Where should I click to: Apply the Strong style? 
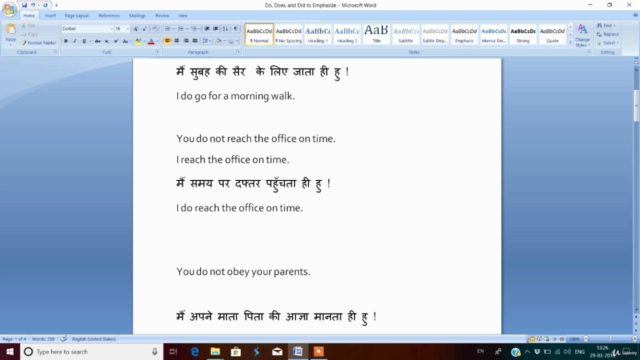click(x=523, y=35)
